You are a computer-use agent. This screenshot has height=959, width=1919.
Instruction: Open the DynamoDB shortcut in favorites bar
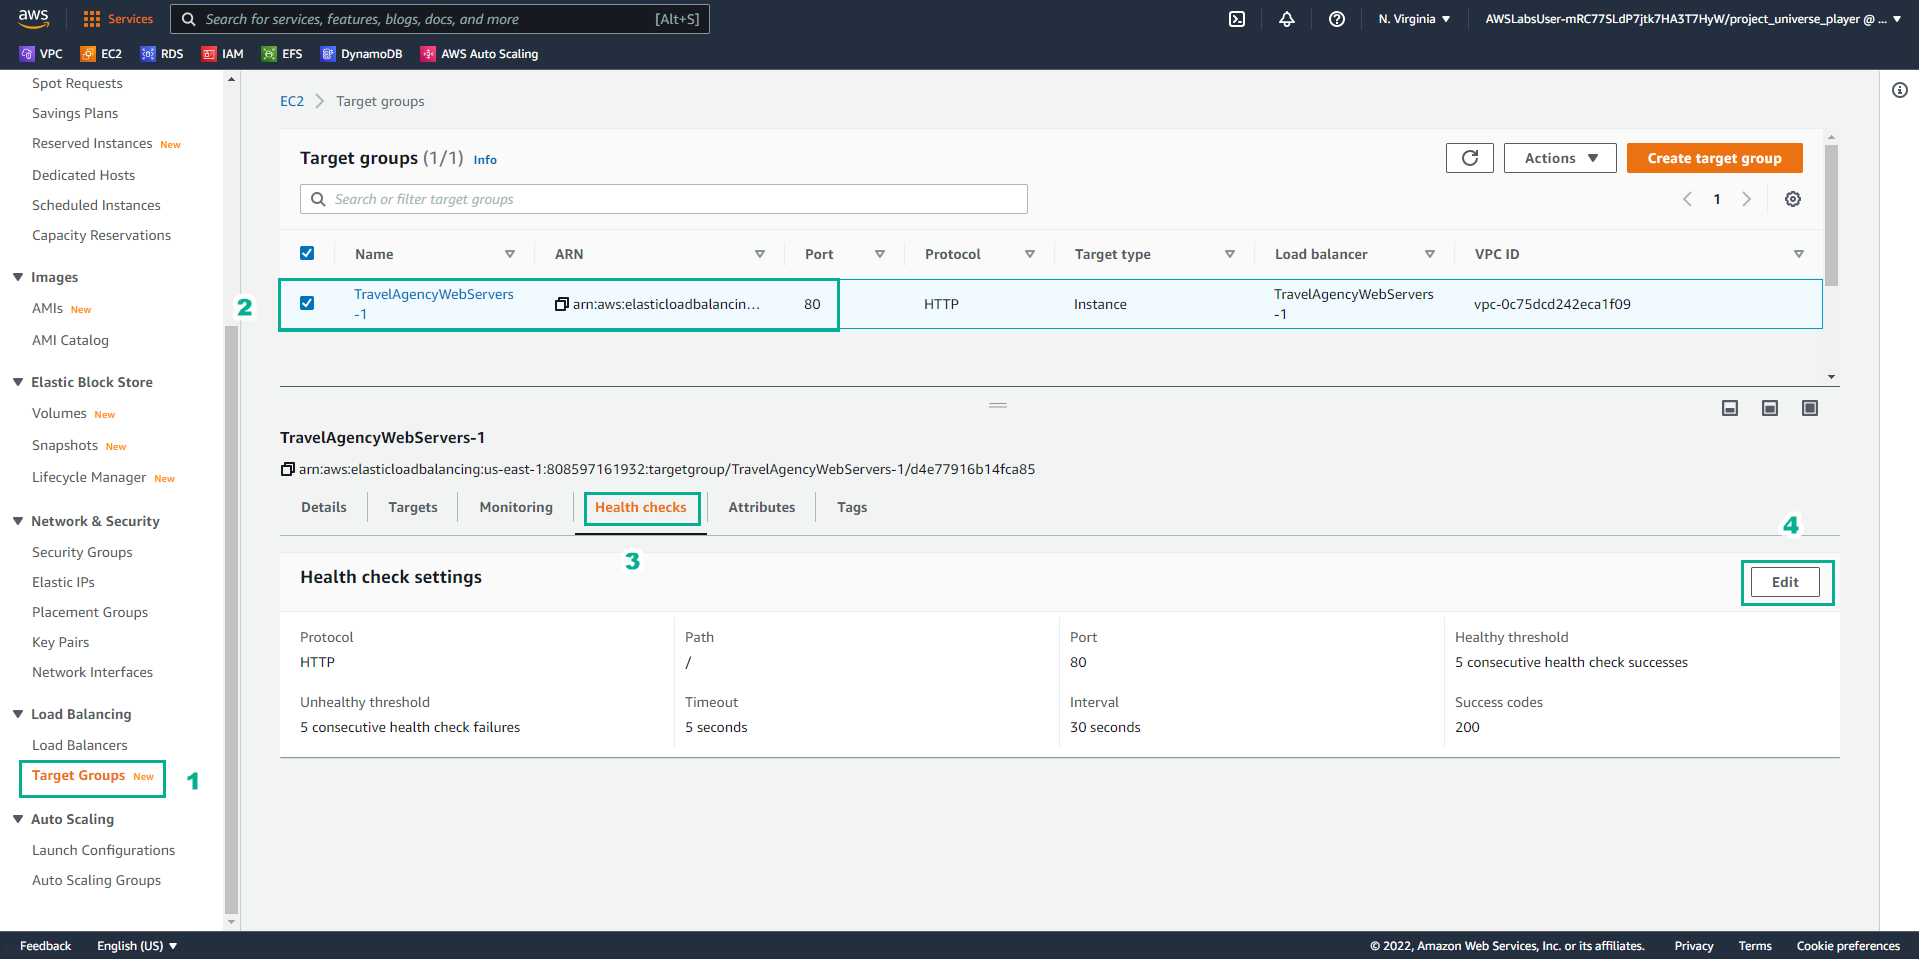361,54
